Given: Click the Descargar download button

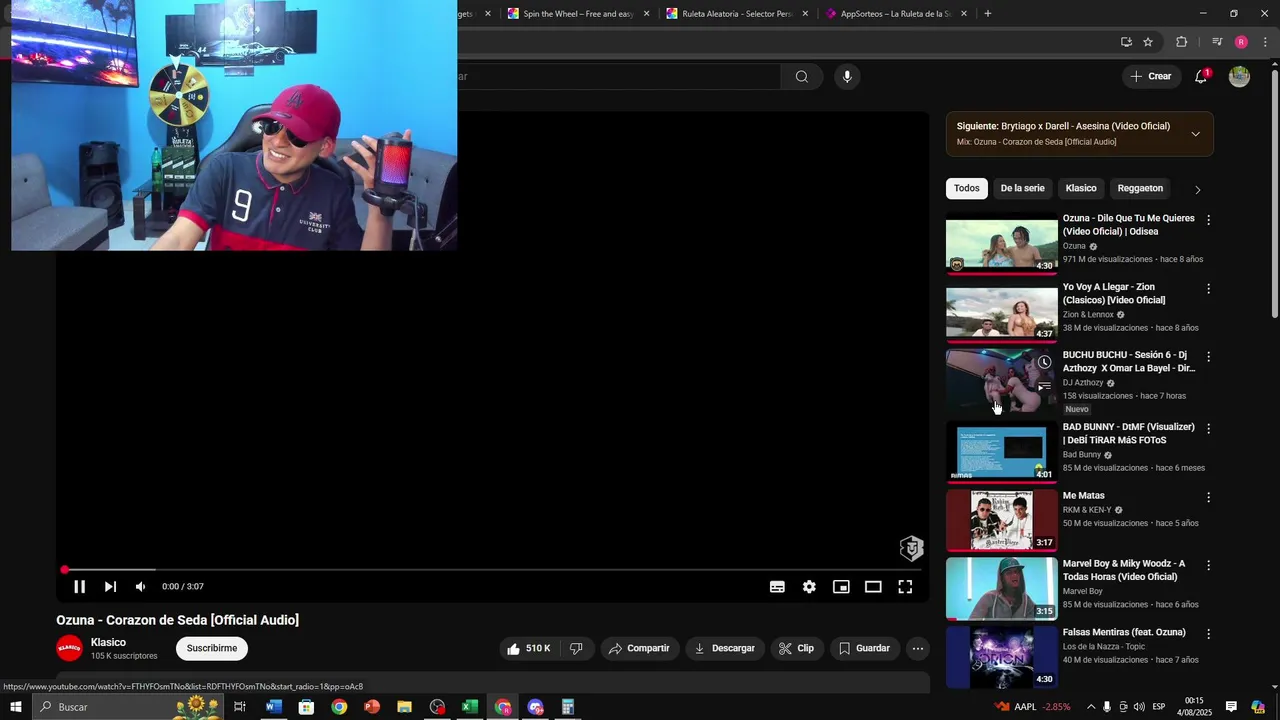Looking at the screenshot, I should point(725,648).
